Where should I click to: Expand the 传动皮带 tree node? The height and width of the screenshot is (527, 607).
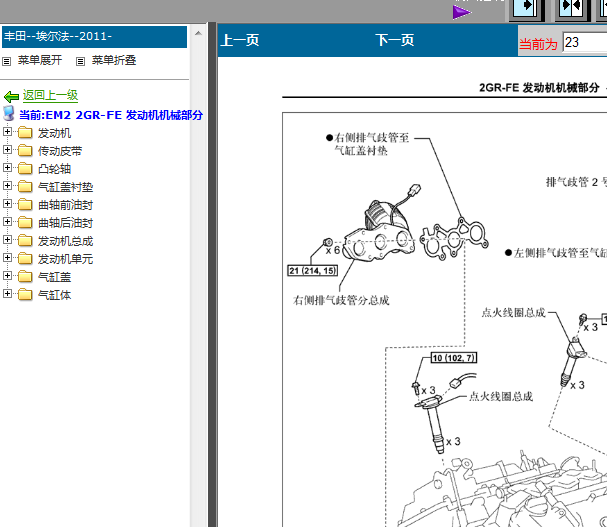coord(7,149)
